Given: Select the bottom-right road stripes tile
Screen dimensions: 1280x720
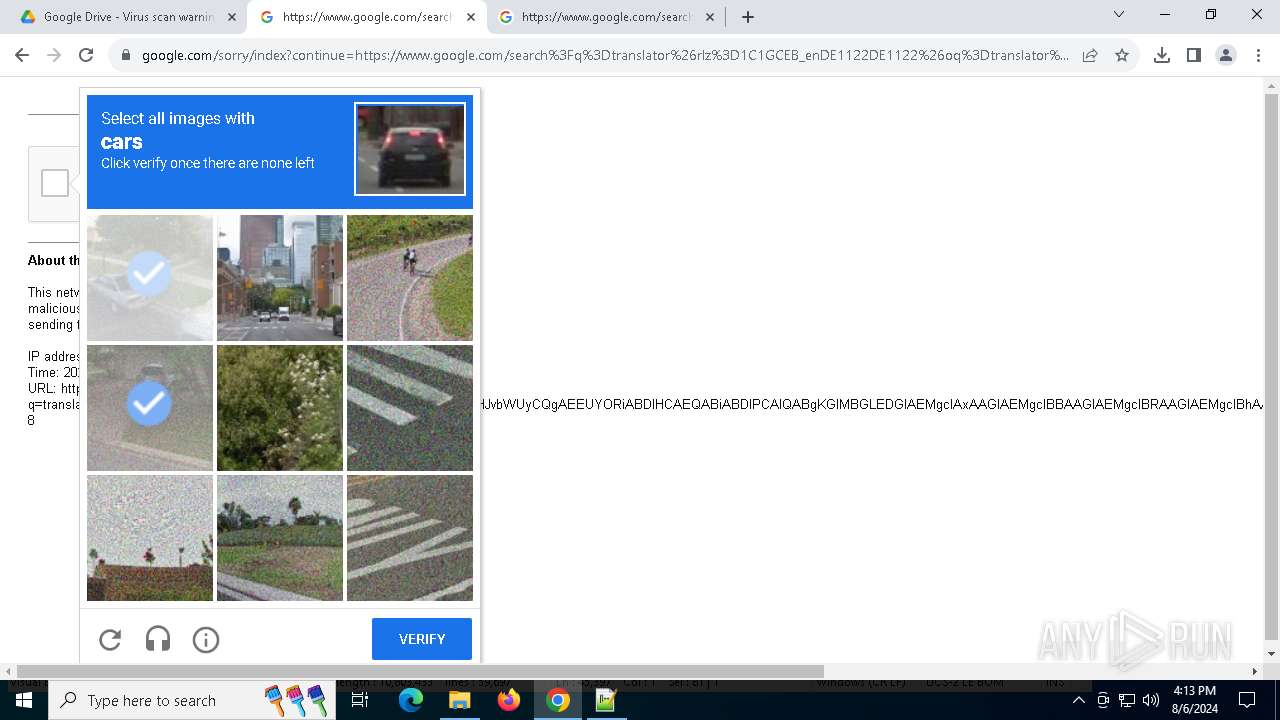Looking at the screenshot, I should click(410, 538).
